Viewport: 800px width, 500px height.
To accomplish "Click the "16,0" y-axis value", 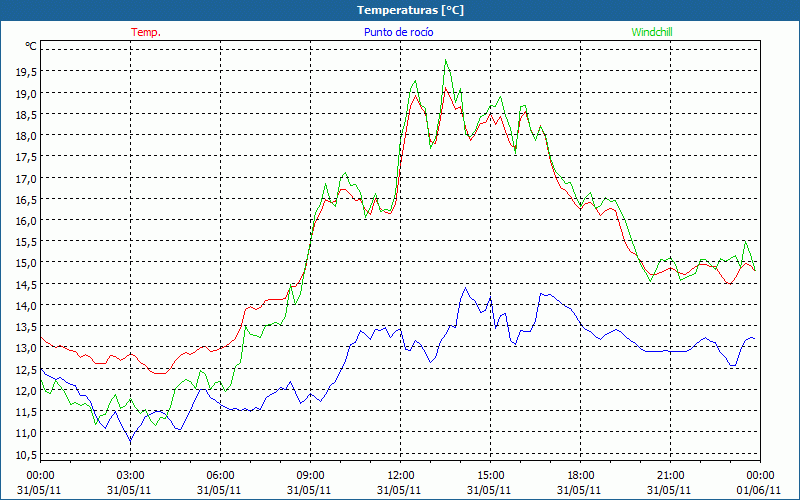I will (x=26, y=220).
